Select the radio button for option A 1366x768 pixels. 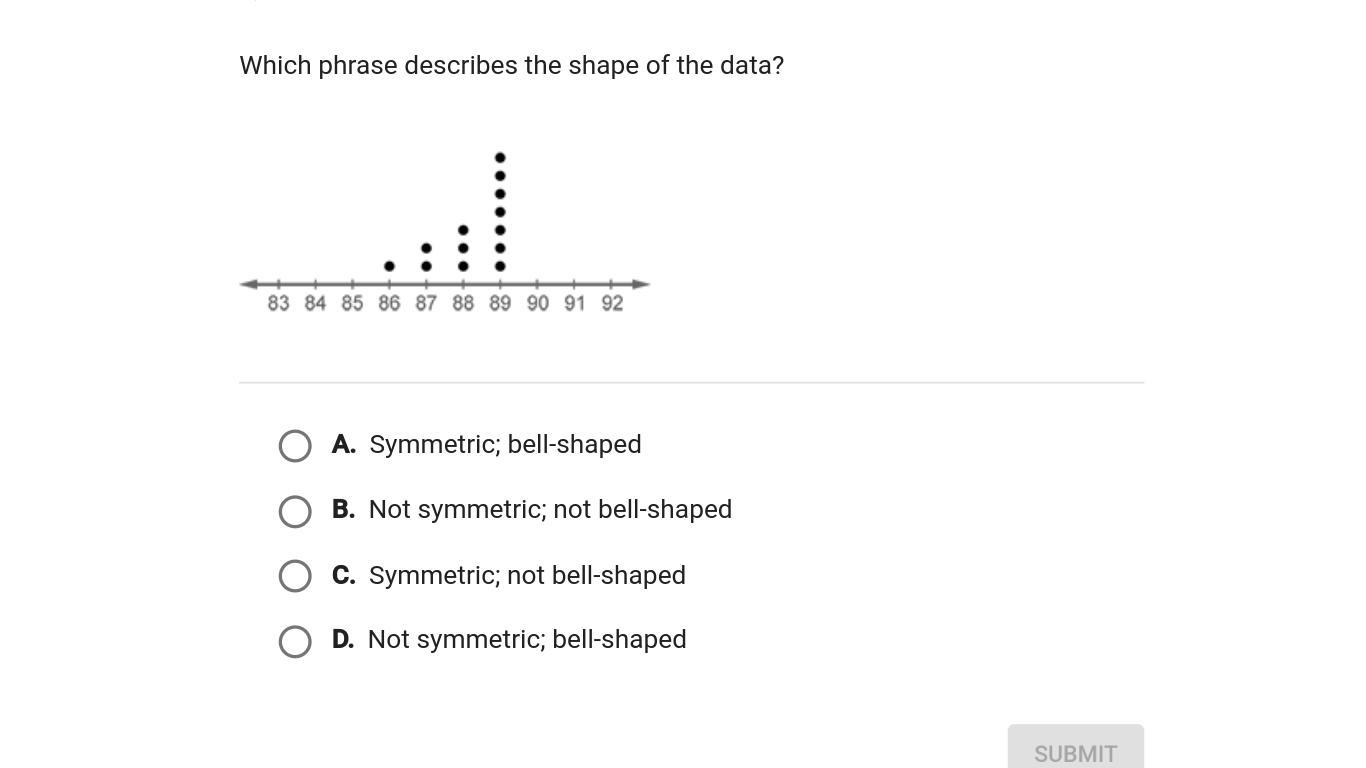tap(295, 446)
